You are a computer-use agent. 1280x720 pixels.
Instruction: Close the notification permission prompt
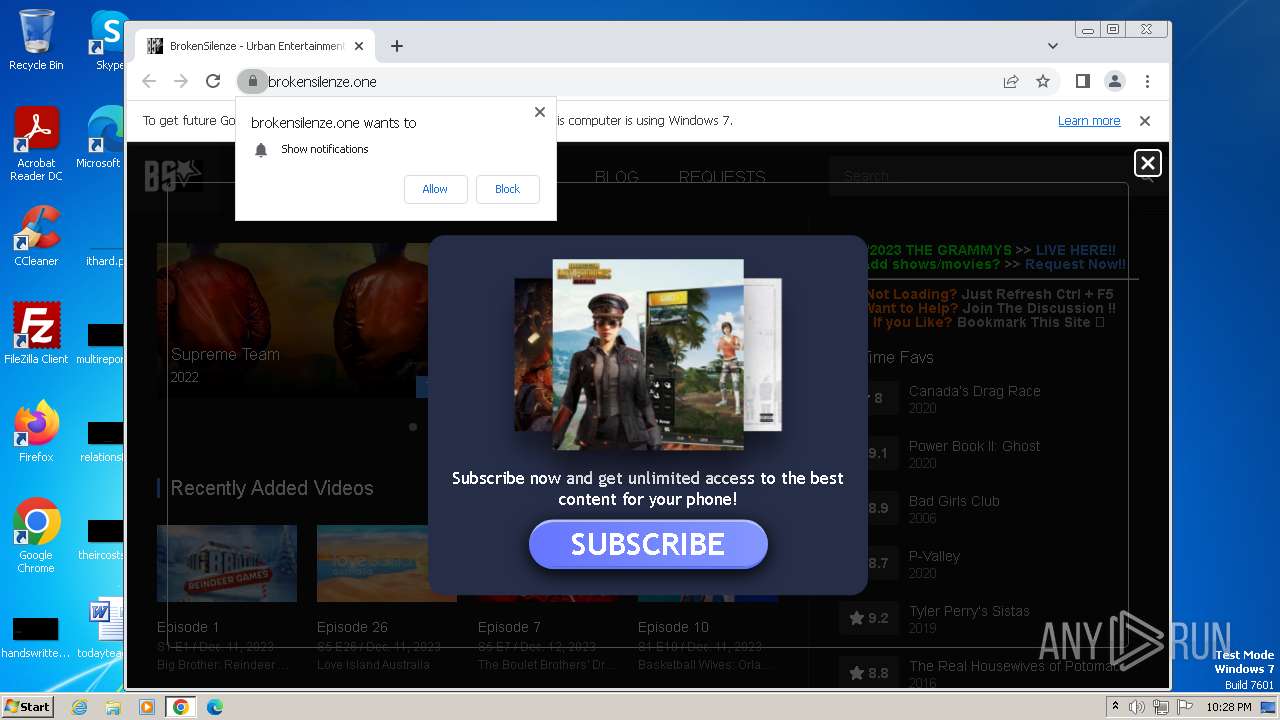click(540, 112)
